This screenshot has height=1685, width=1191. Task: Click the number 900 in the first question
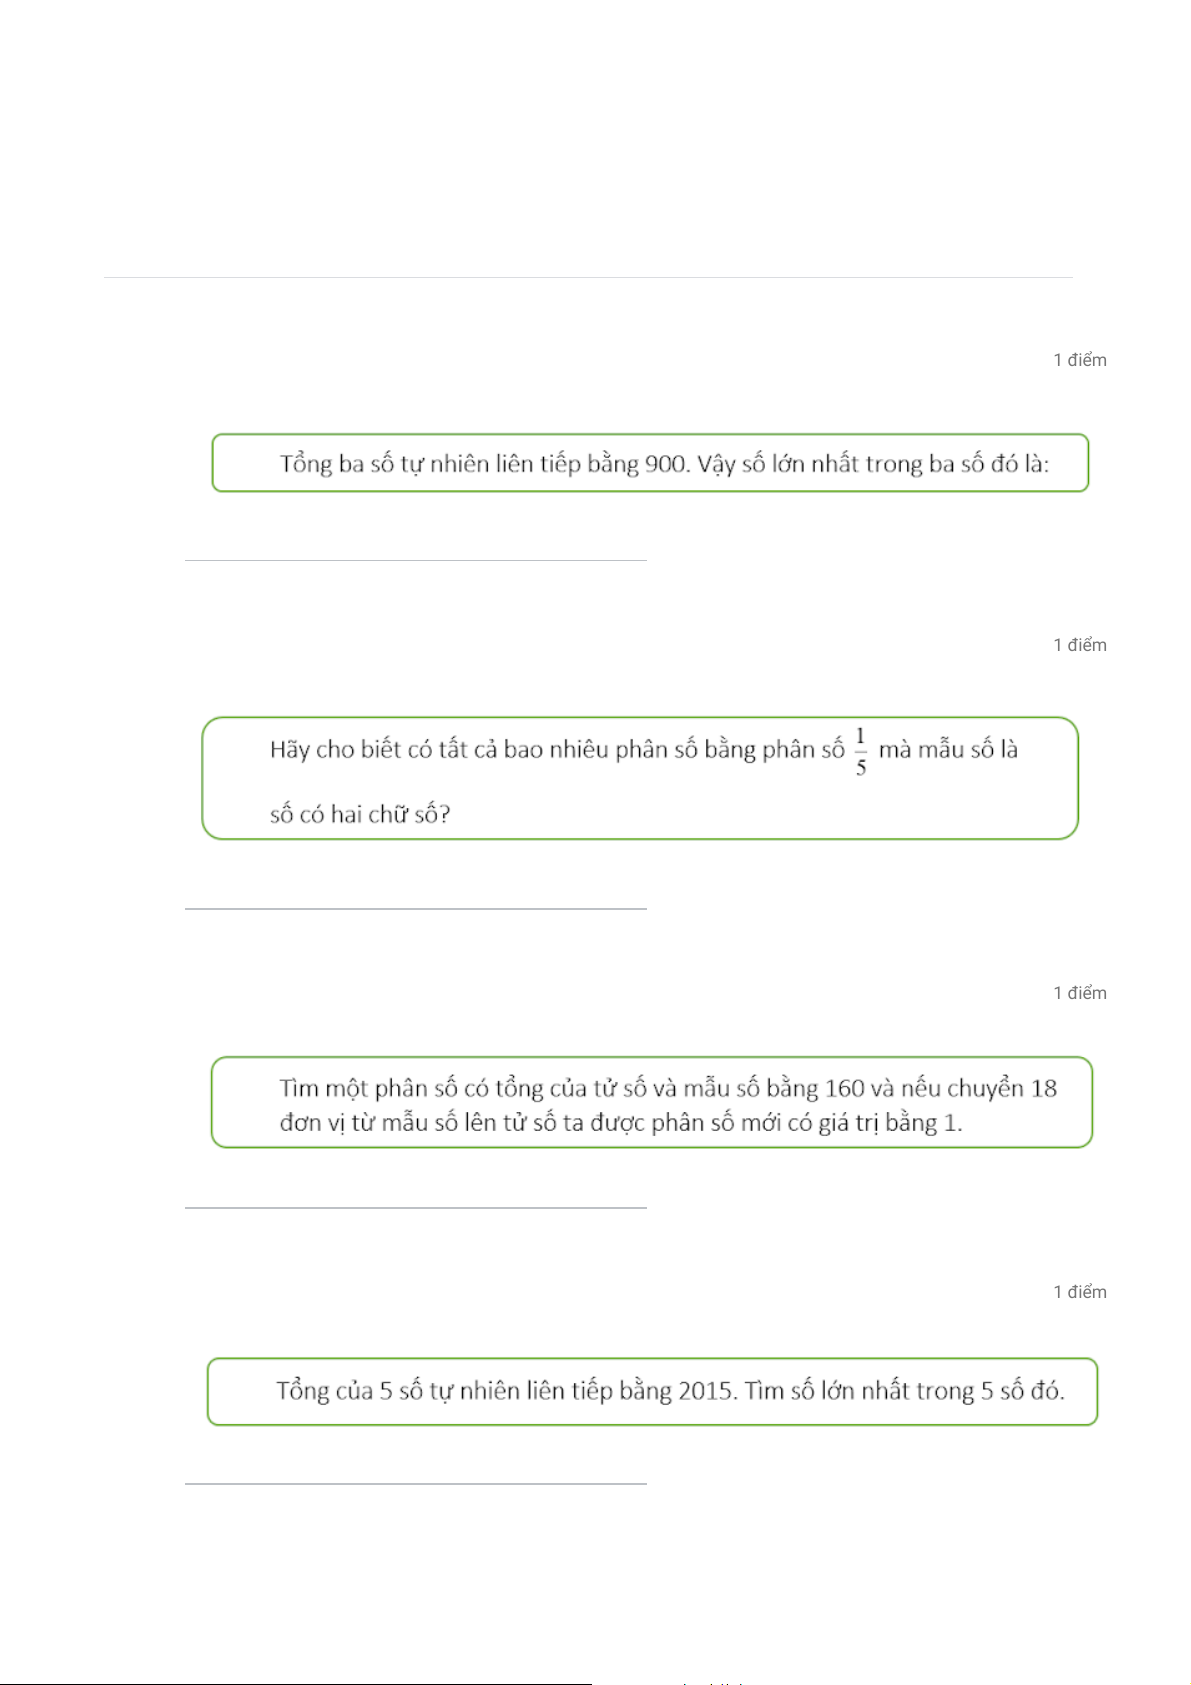tap(665, 464)
